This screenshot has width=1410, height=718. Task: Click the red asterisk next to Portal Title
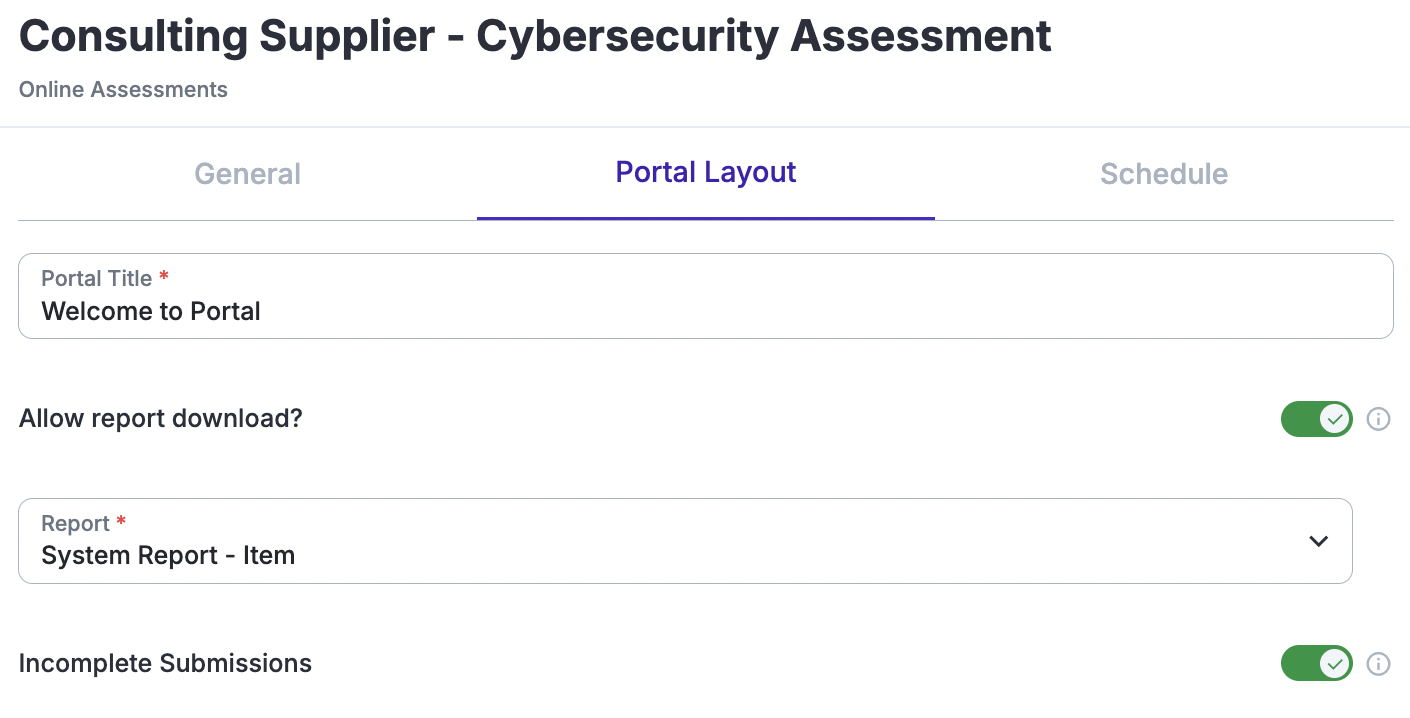pyautogui.click(x=164, y=278)
